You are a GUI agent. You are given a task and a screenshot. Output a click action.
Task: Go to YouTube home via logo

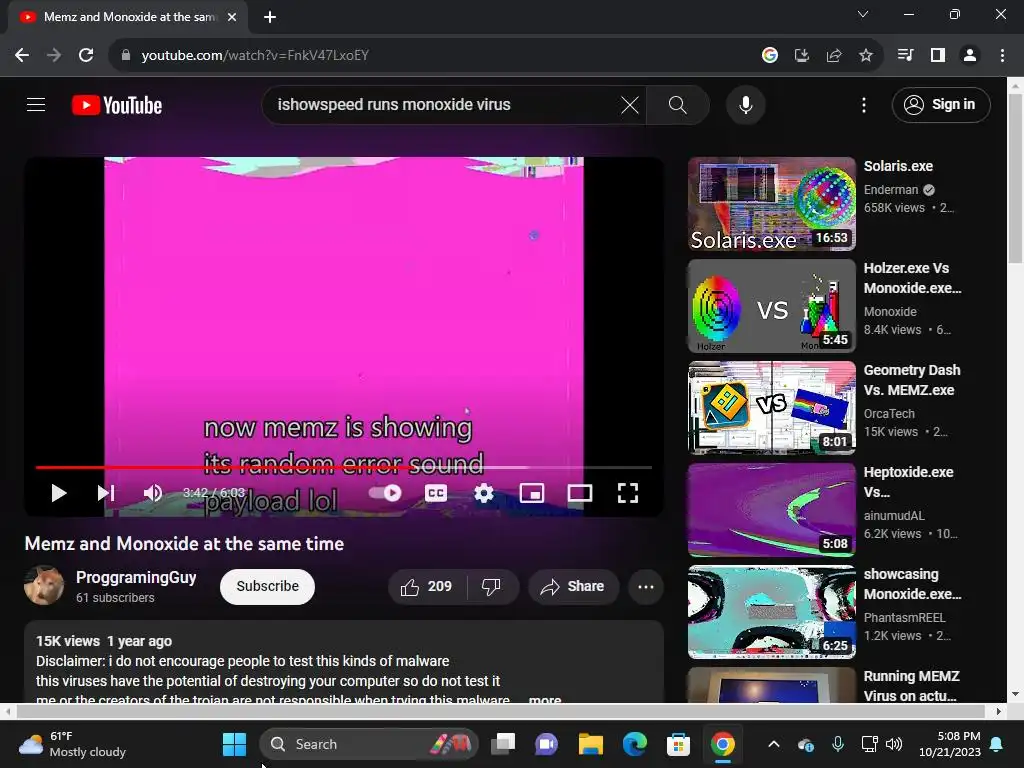click(x=117, y=104)
